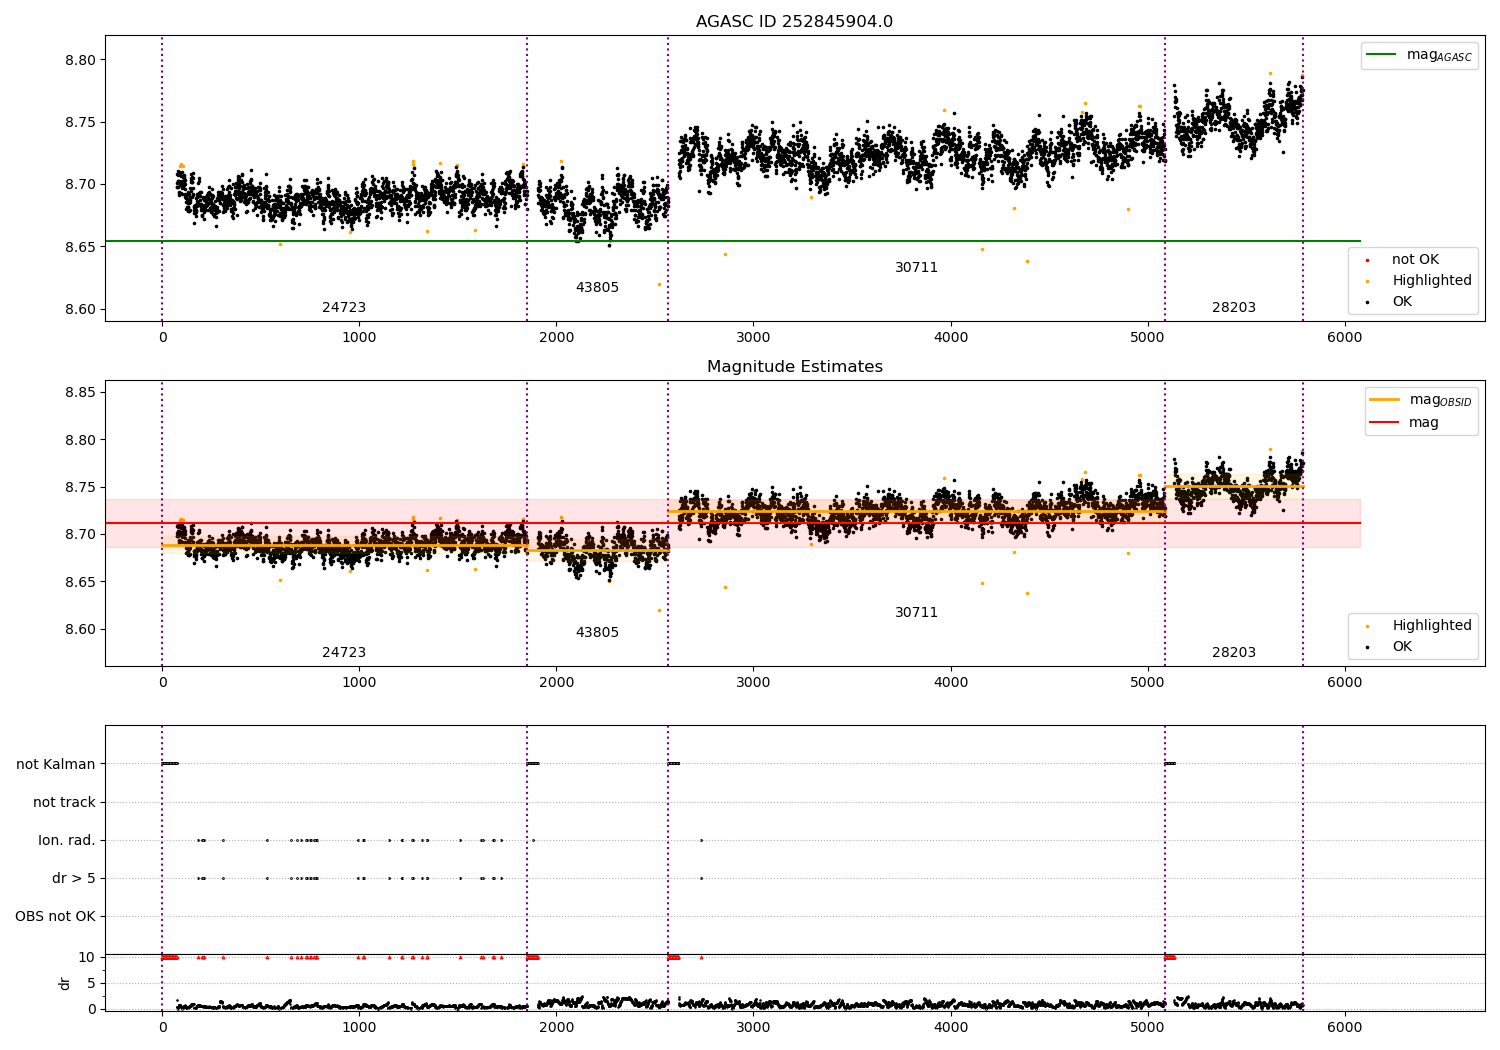The image size is (1500, 1050).
Task: Select the mag AGASC legend entry
Action: coord(1420,55)
